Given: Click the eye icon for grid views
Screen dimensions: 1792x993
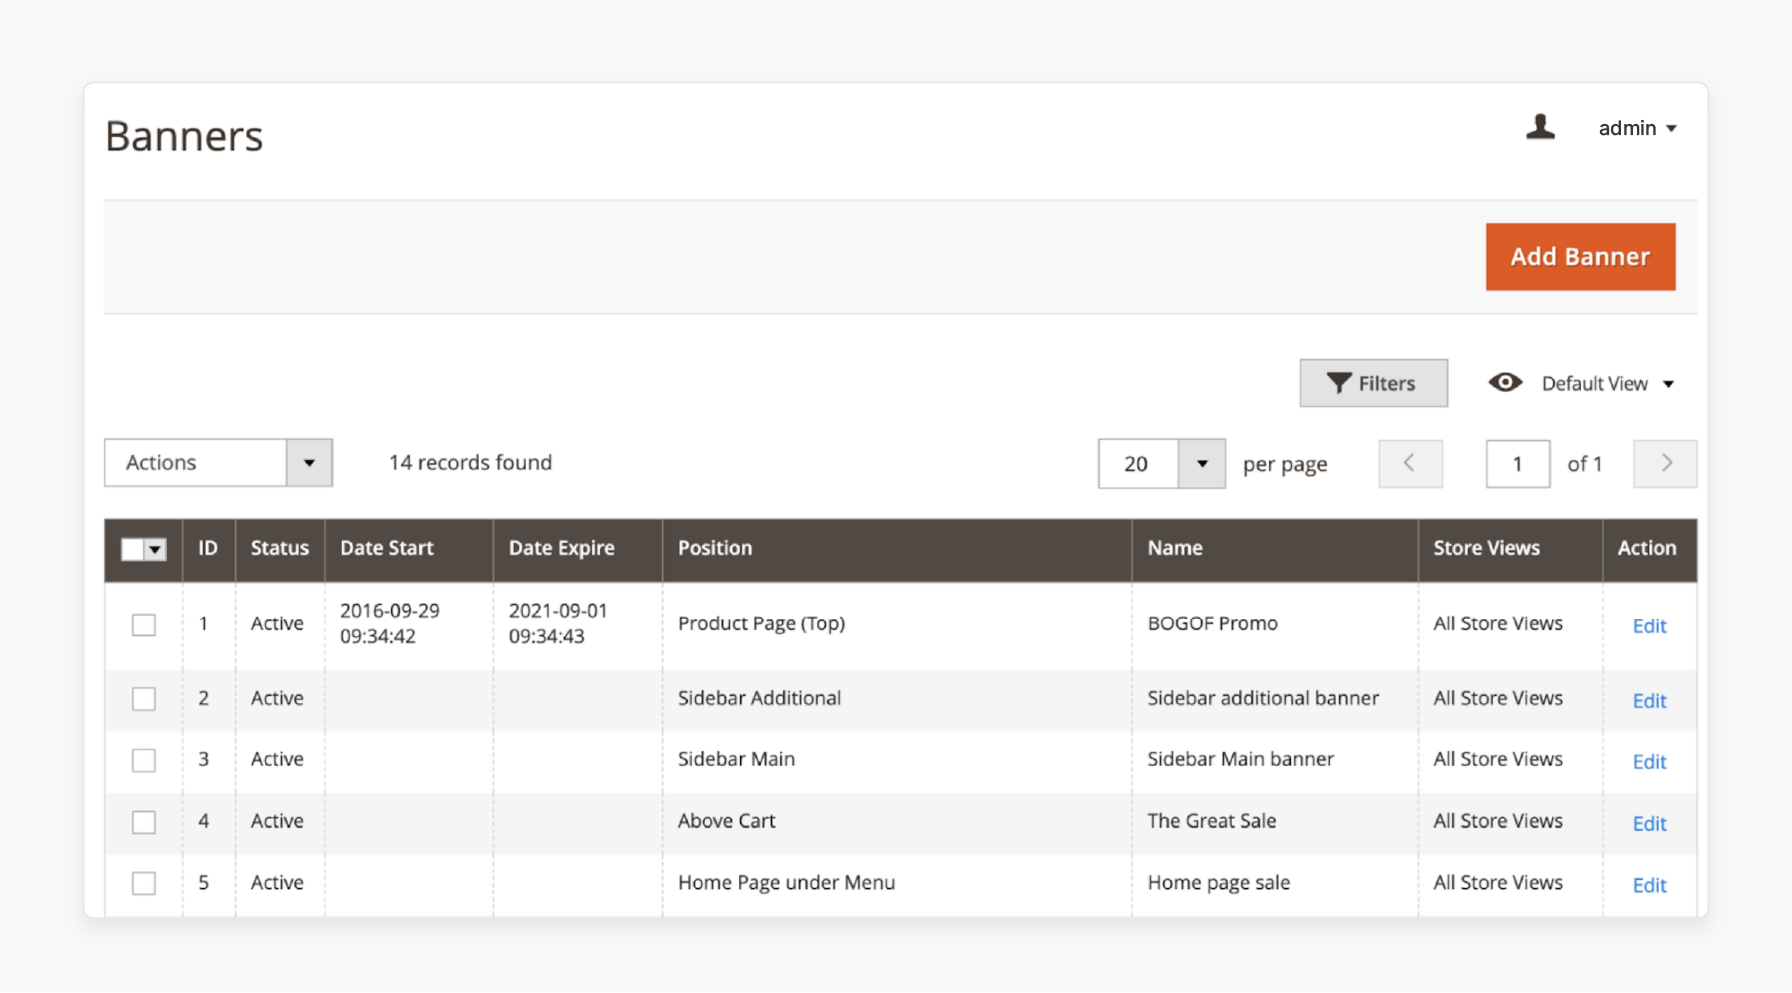Looking at the screenshot, I should [1505, 383].
